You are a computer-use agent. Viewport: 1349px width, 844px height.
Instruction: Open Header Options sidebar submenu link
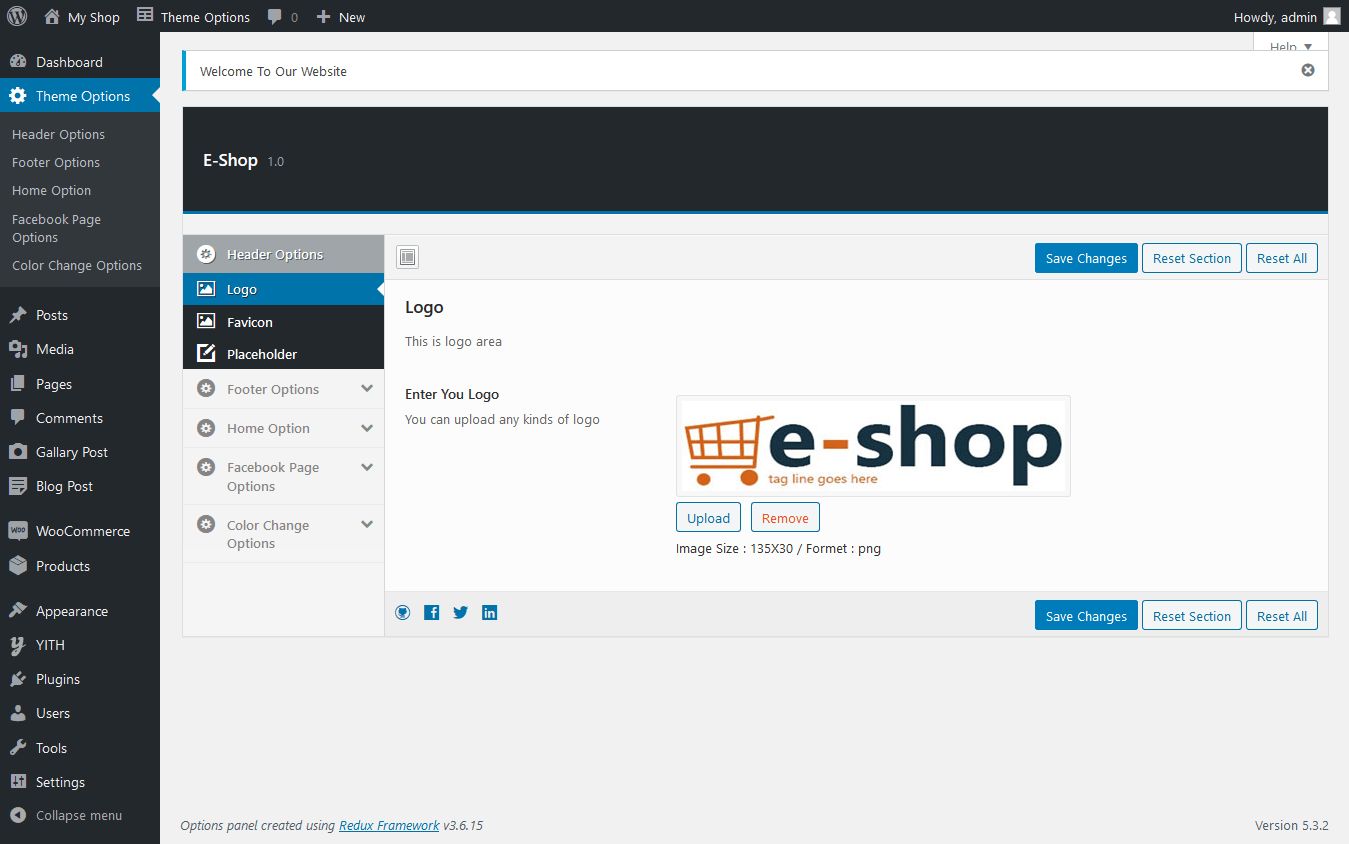[58, 134]
